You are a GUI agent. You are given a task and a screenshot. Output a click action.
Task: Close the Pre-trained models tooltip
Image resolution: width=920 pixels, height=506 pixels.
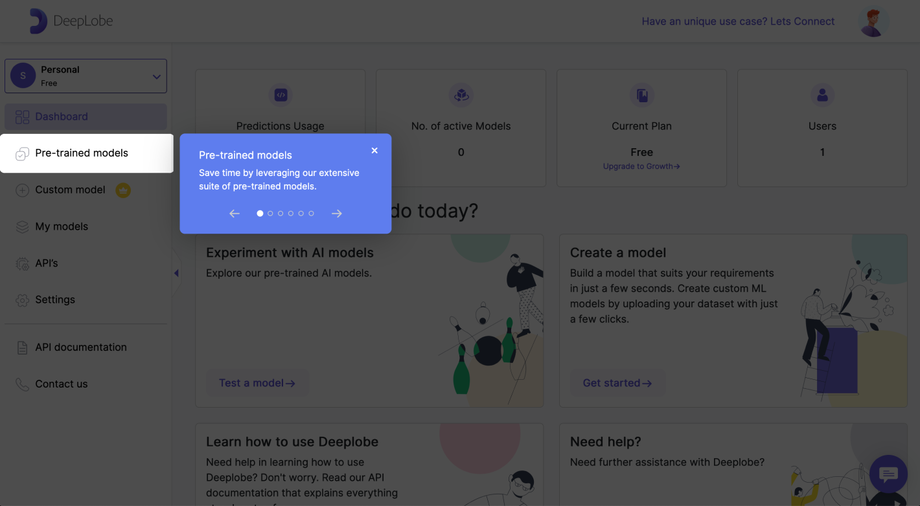[375, 151]
